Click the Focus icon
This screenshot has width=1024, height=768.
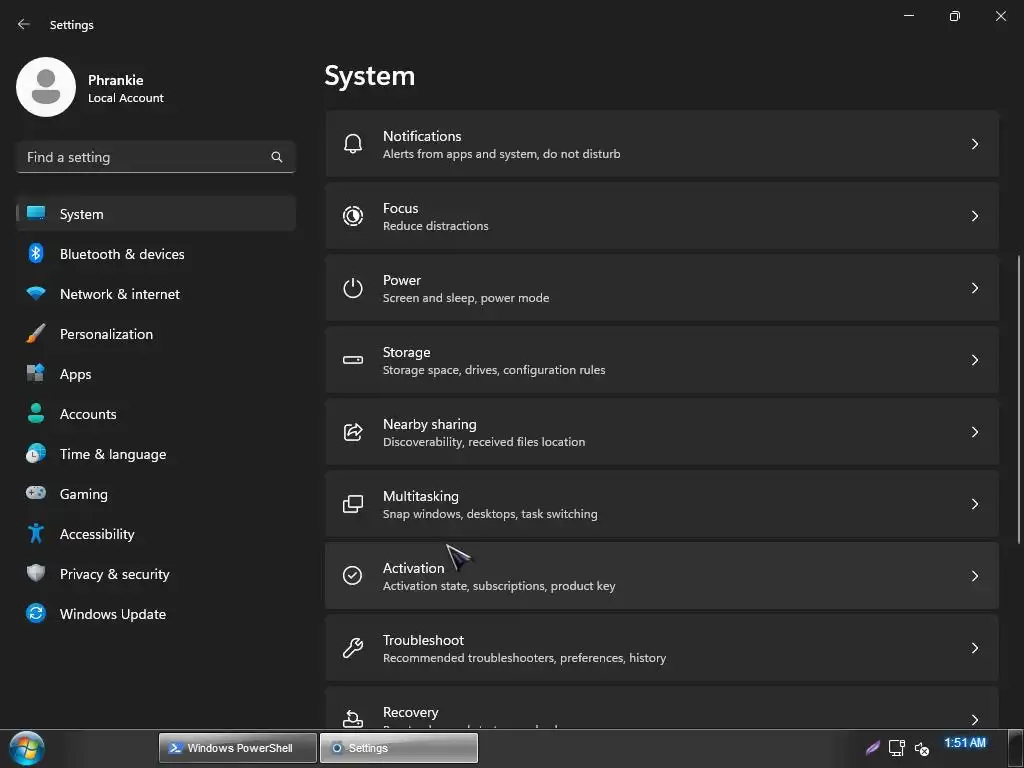coord(353,216)
